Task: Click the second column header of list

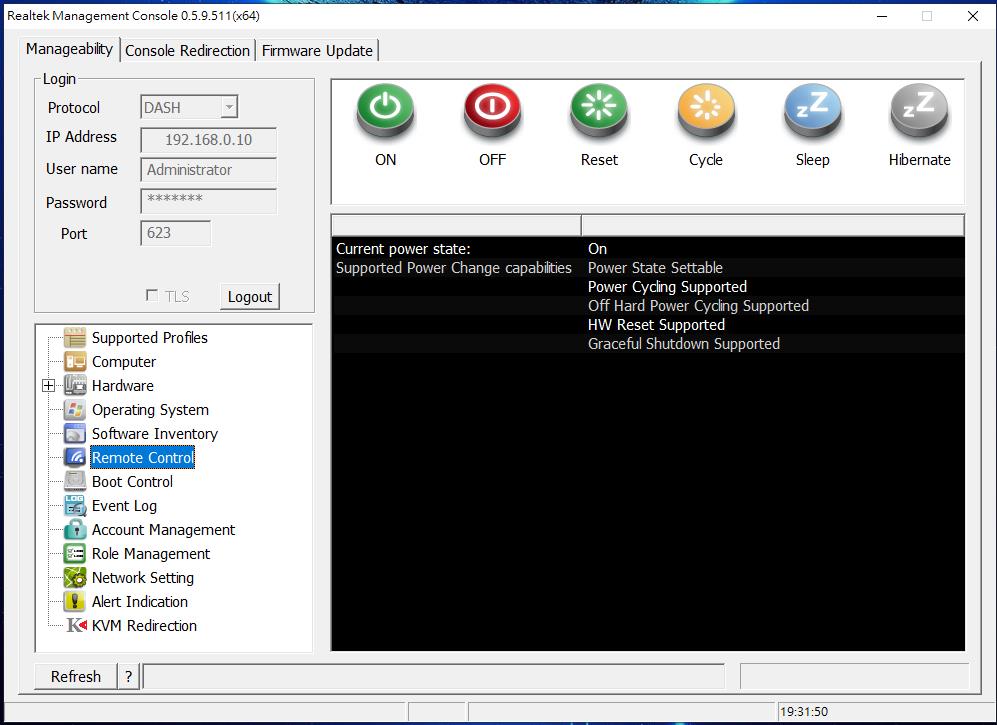Action: pyautogui.click(x=773, y=225)
